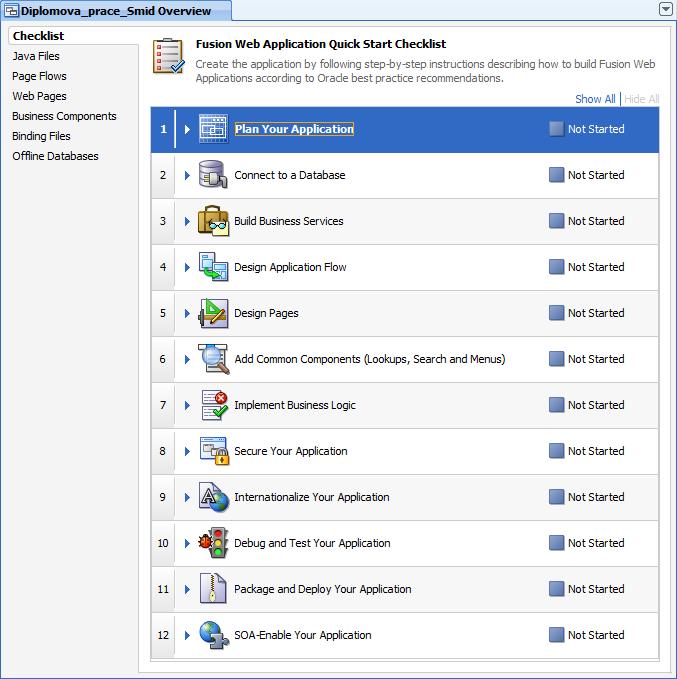This screenshot has height=679, width=677.
Task: Toggle status checkbox for Add Common Components
Action: [556, 359]
